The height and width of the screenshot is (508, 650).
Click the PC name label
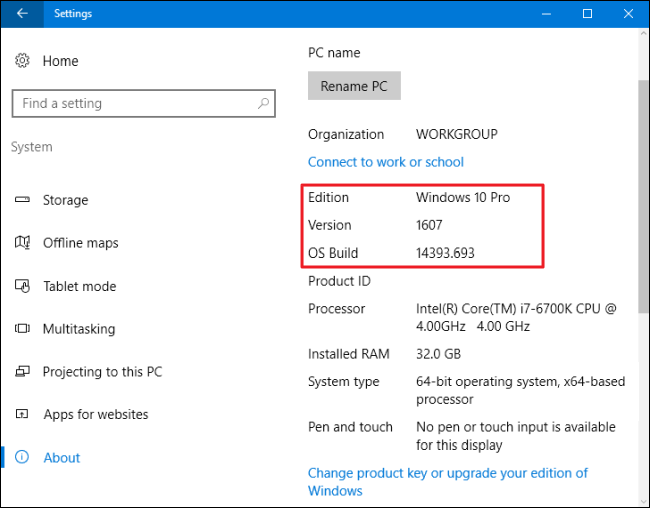click(x=334, y=53)
